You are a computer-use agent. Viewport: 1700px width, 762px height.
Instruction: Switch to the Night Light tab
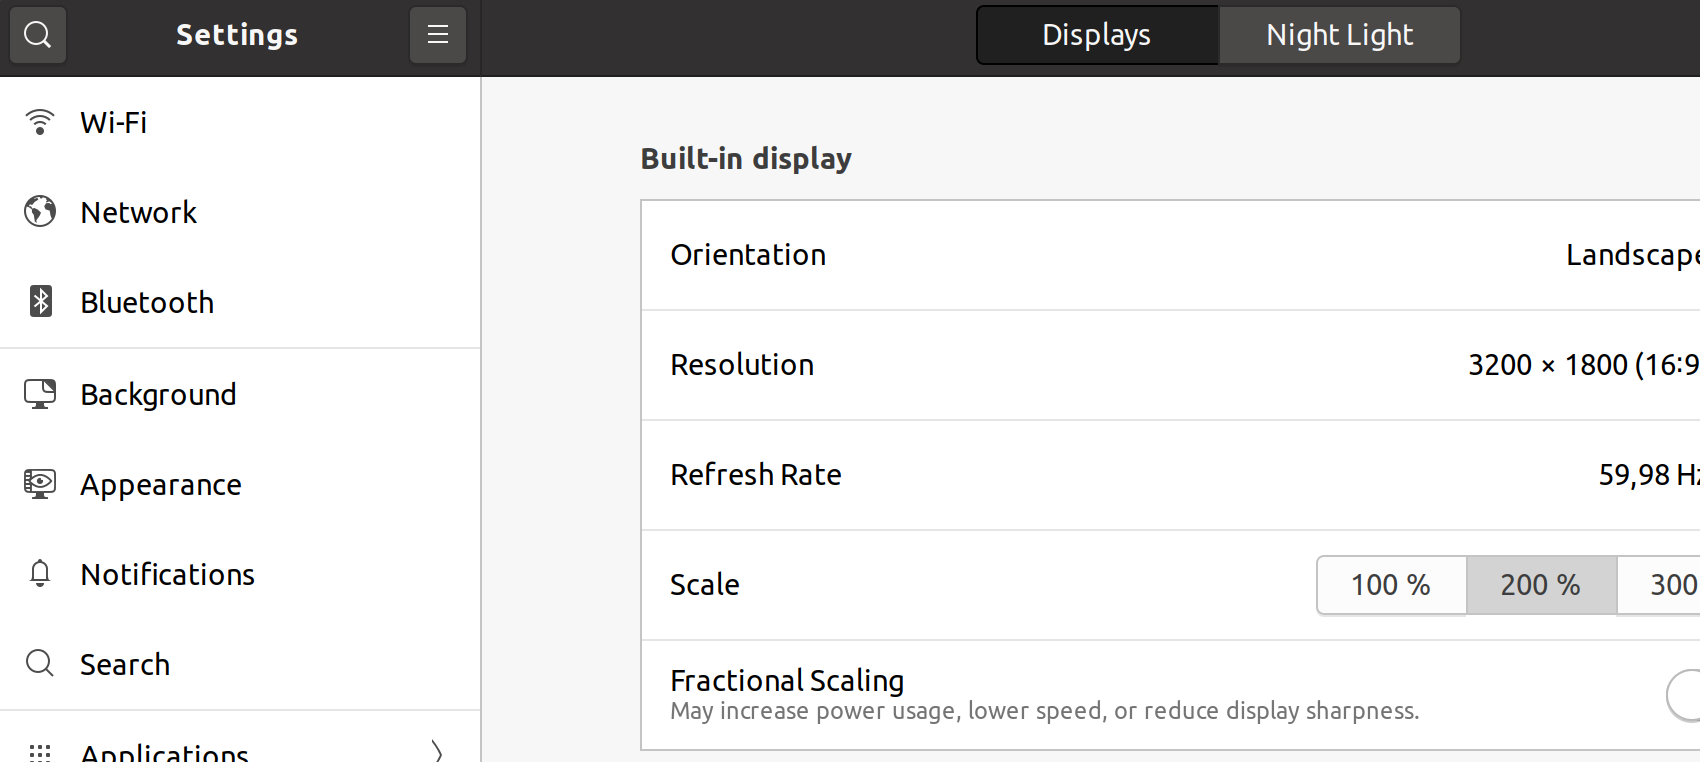[1340, 35]
